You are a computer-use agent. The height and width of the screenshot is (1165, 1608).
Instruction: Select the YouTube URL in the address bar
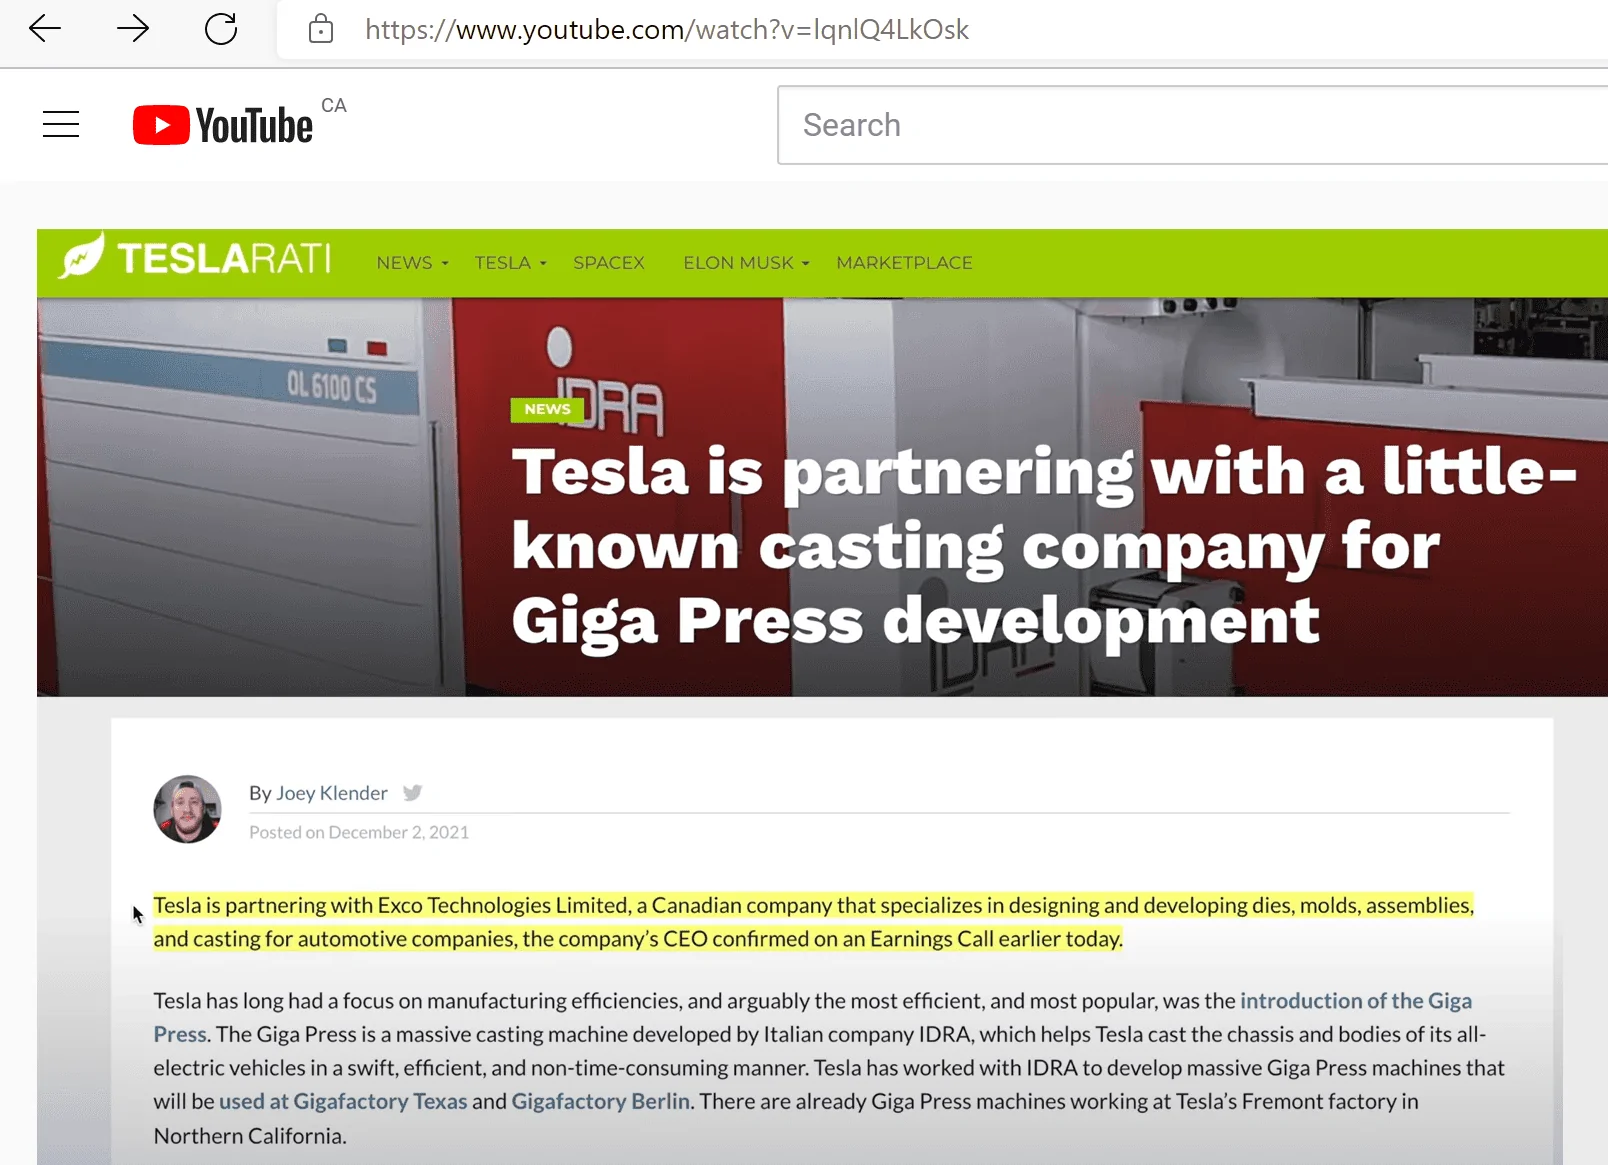[x=667, y=29]
